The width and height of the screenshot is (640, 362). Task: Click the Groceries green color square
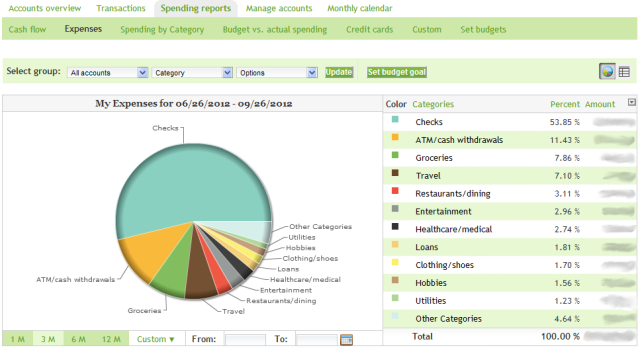[395, 155]
